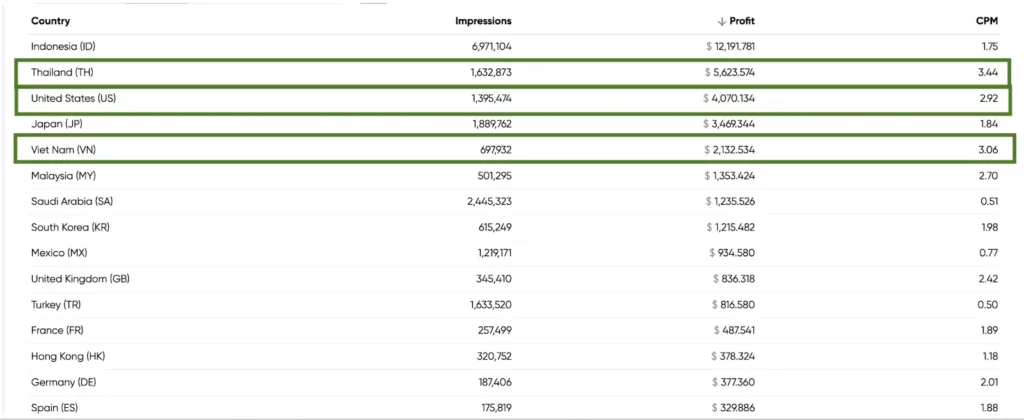Click impressions value 615,249

point(496,227)
